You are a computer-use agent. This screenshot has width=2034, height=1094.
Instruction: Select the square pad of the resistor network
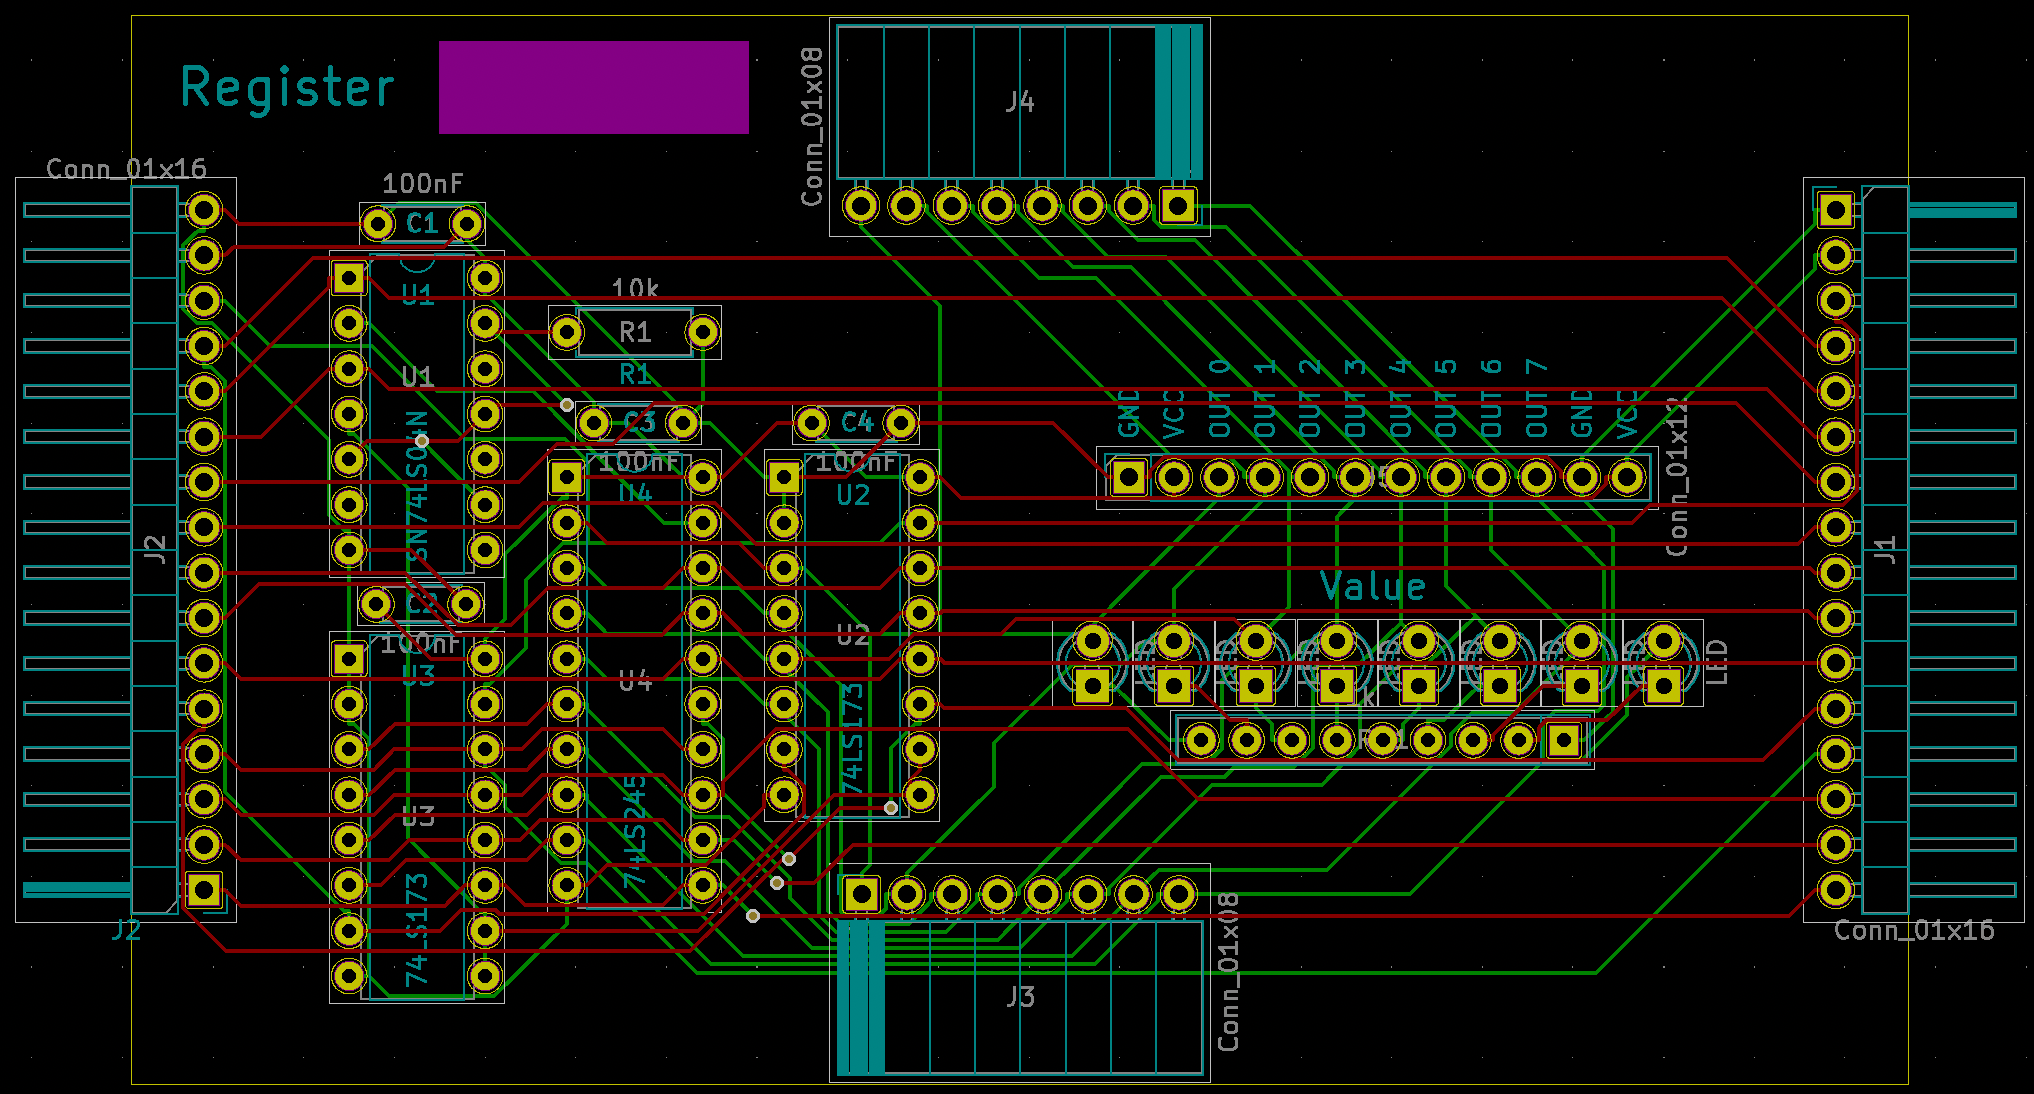[1564, 741]
